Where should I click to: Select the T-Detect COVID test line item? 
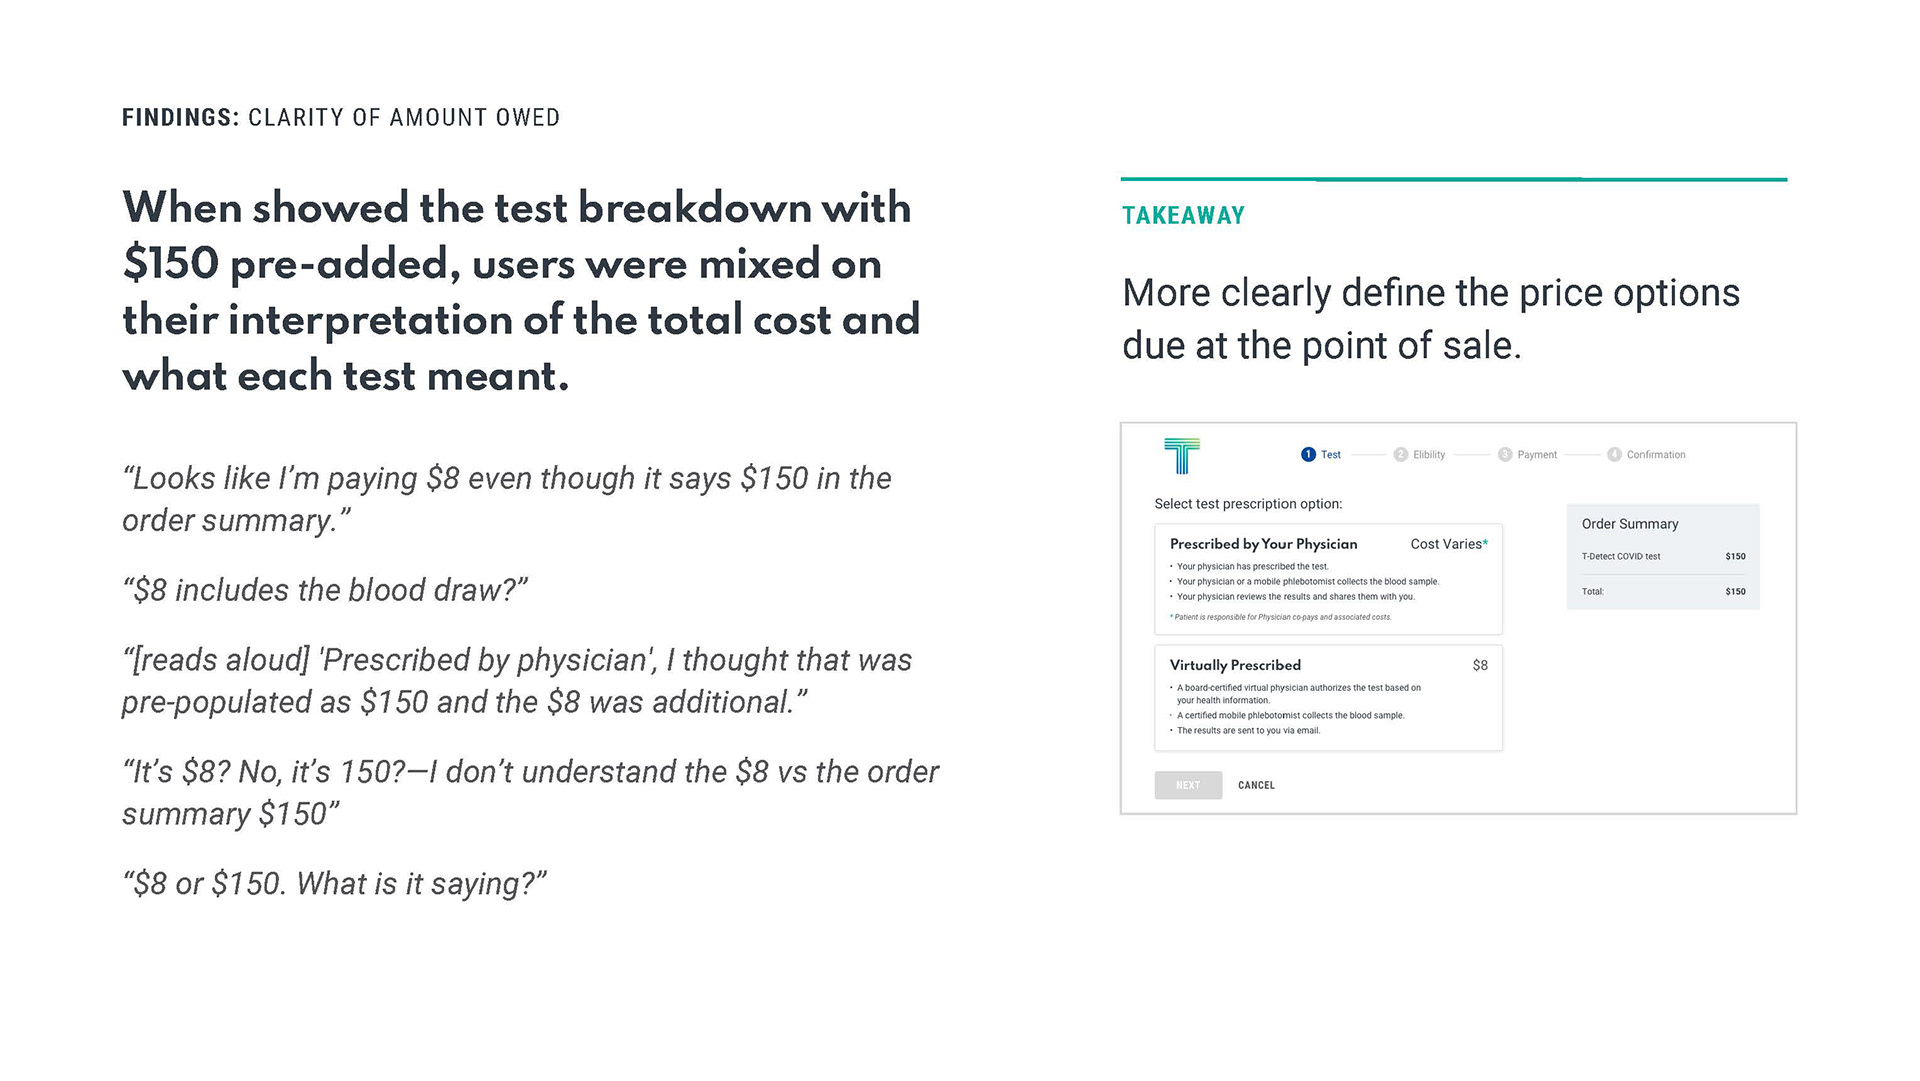pos(1663,556)
